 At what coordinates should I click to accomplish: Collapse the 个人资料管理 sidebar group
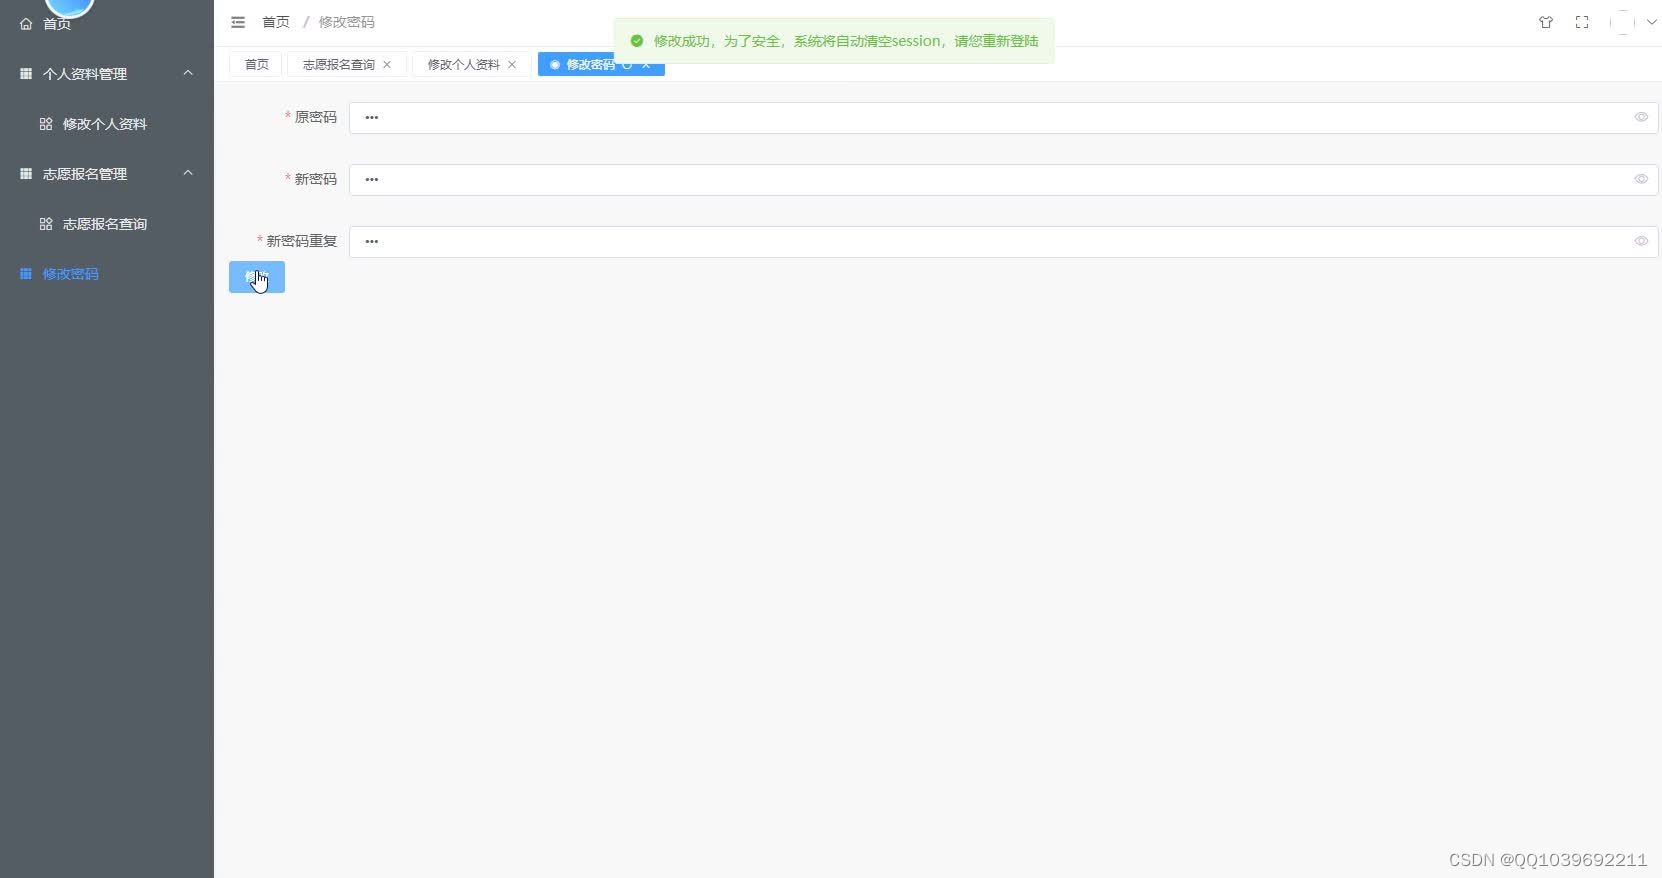pos(107,74)
